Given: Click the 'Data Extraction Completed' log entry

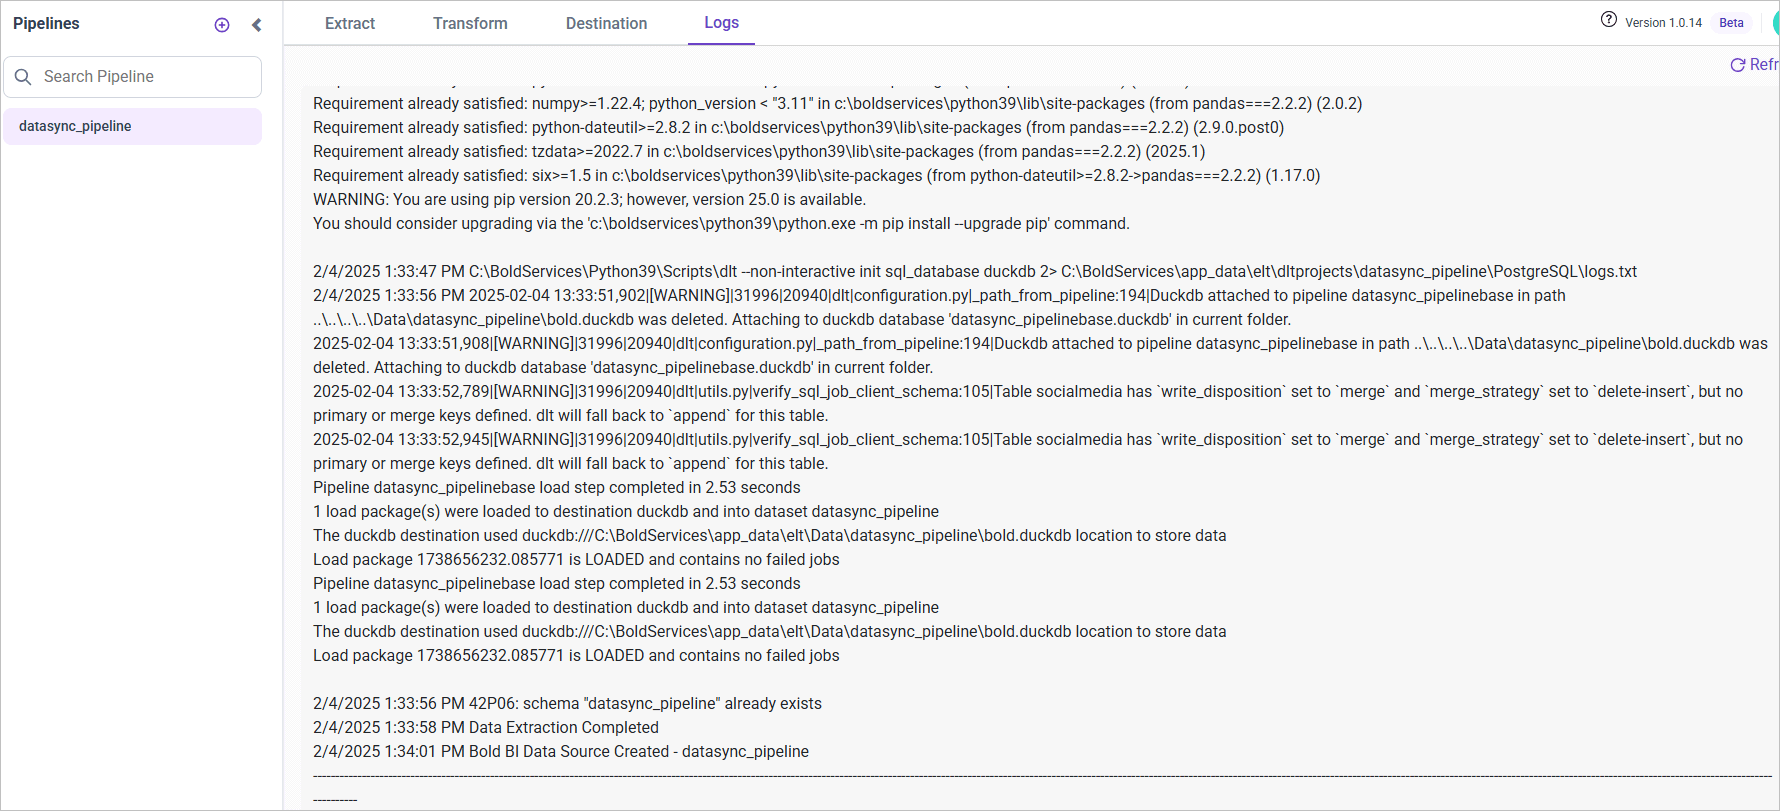Looking at the screenshot, I should click(486, 728).
